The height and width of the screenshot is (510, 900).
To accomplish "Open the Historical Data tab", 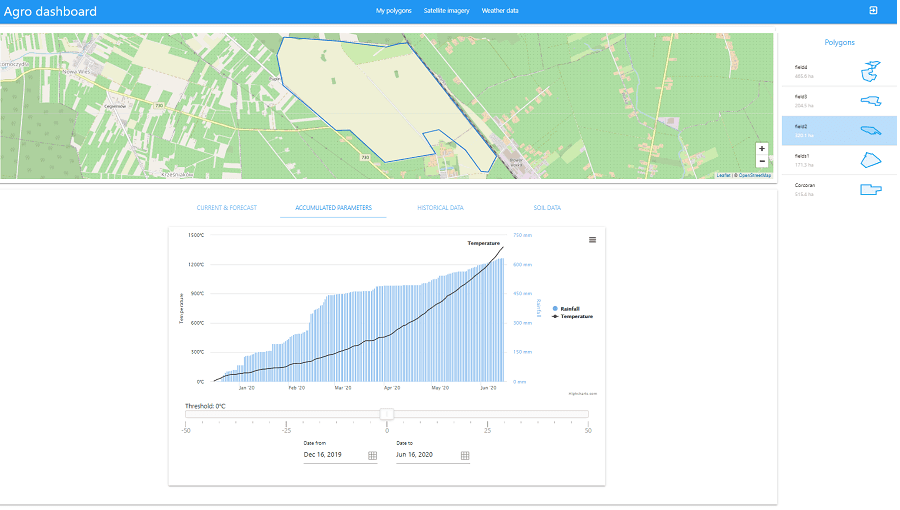I will (440, 208).
